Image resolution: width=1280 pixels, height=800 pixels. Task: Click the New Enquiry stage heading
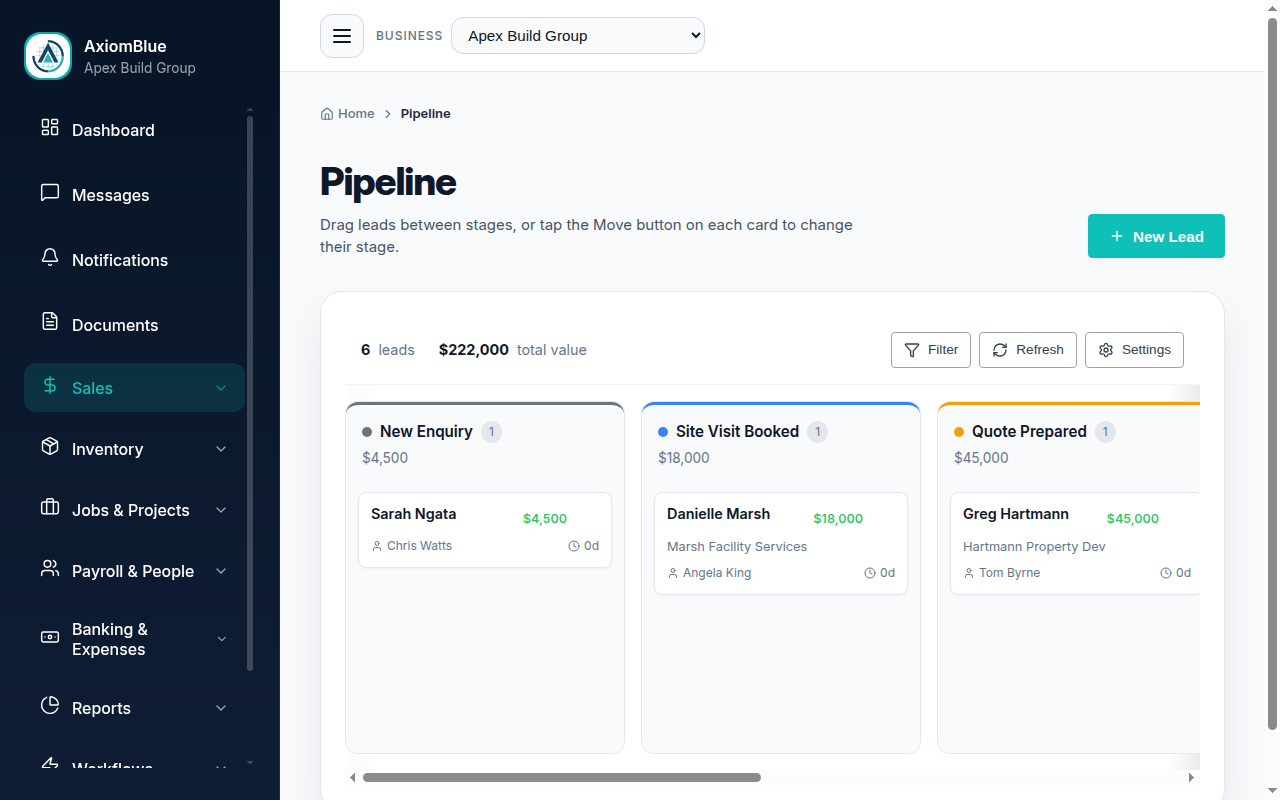(426, 431)
